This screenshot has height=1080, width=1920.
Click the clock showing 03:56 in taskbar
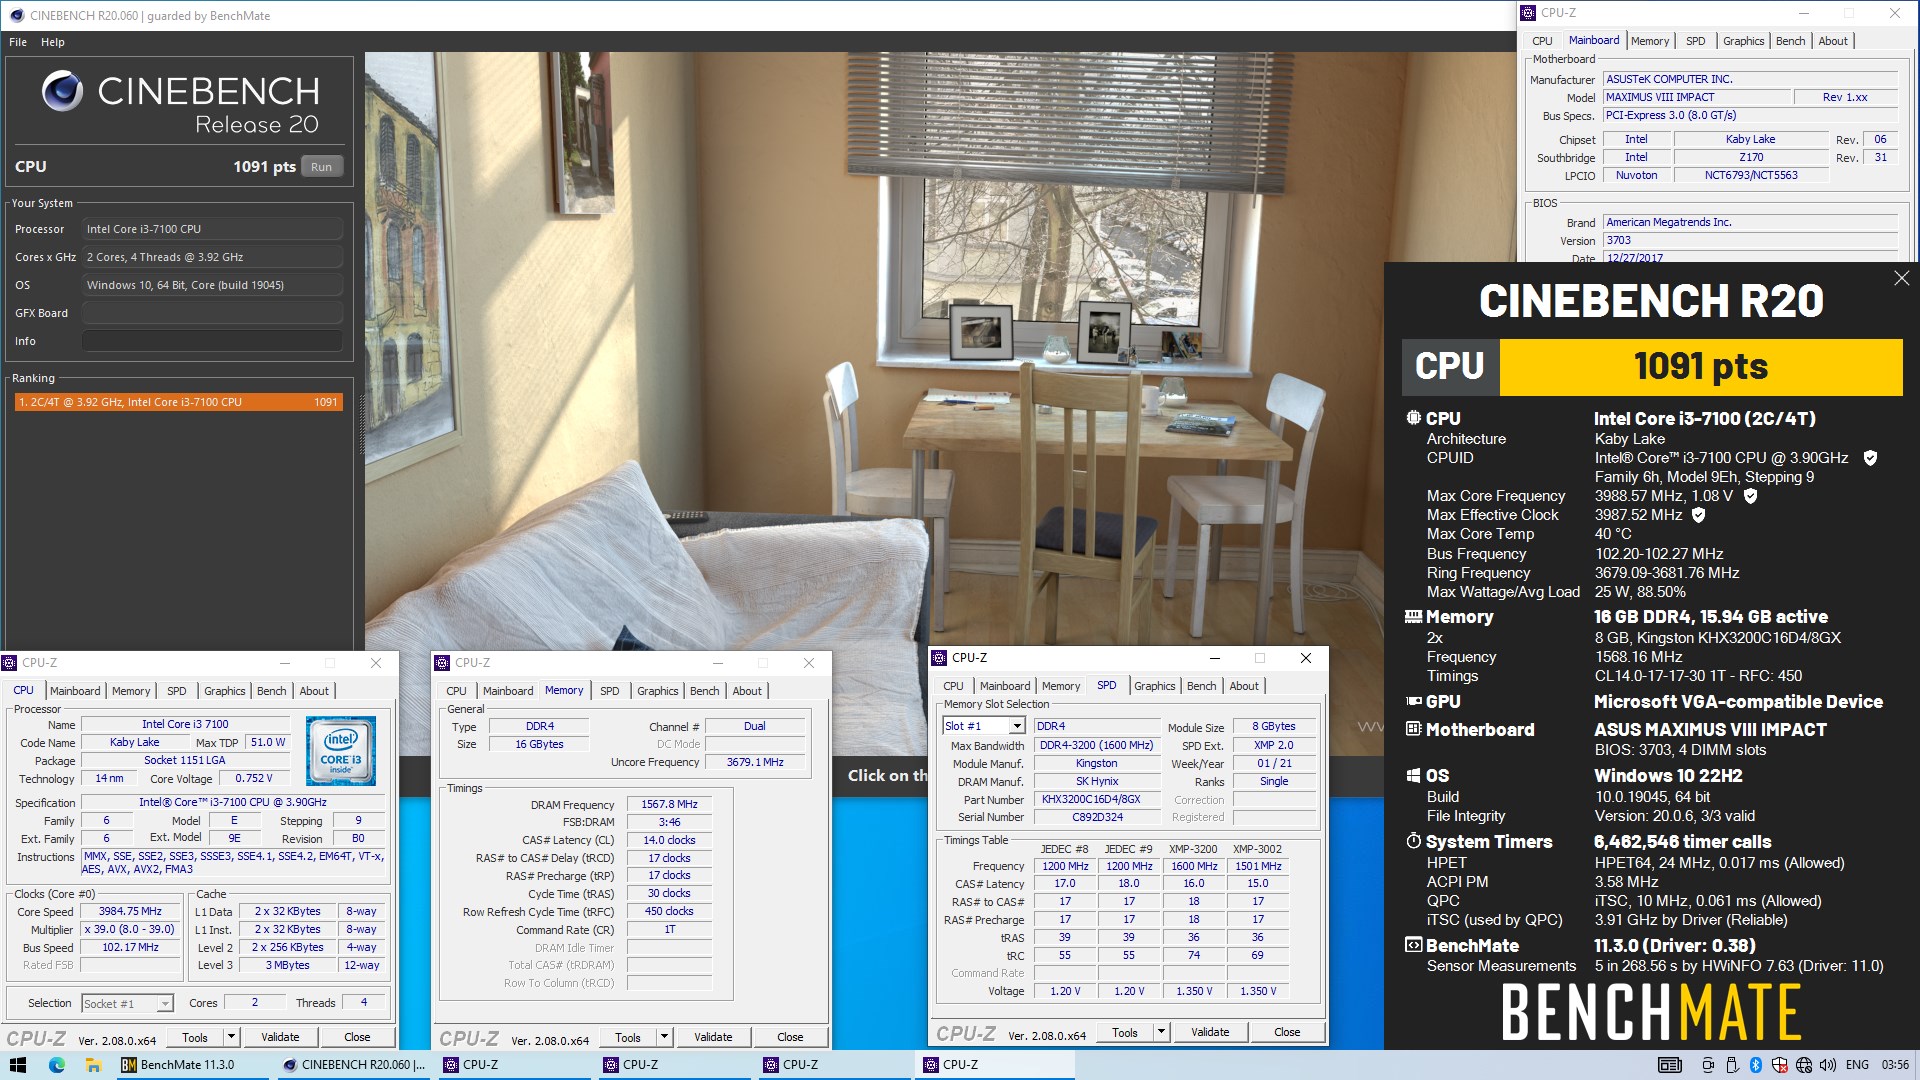click(x=1895, y=1065)
